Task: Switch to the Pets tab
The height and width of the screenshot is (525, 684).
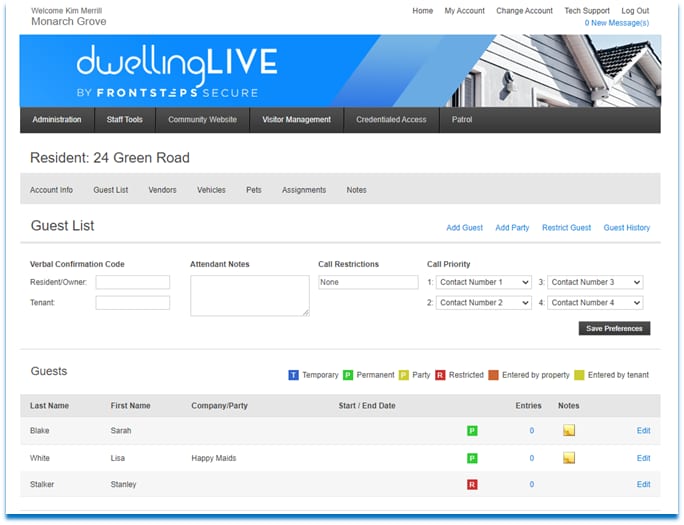Action: click(x=254, y=190)
